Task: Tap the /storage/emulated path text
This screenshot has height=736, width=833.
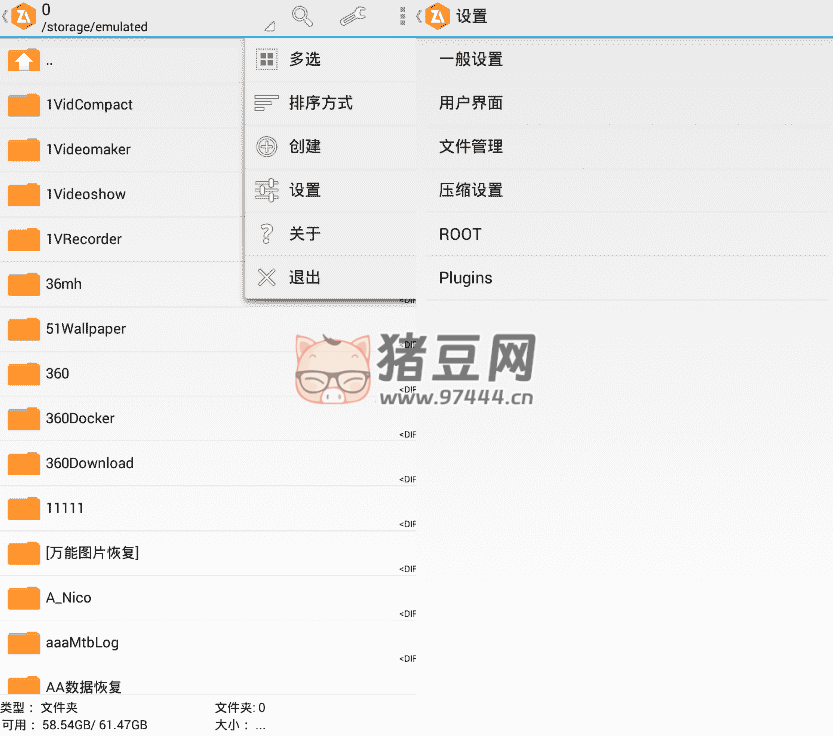Action: 95,27
